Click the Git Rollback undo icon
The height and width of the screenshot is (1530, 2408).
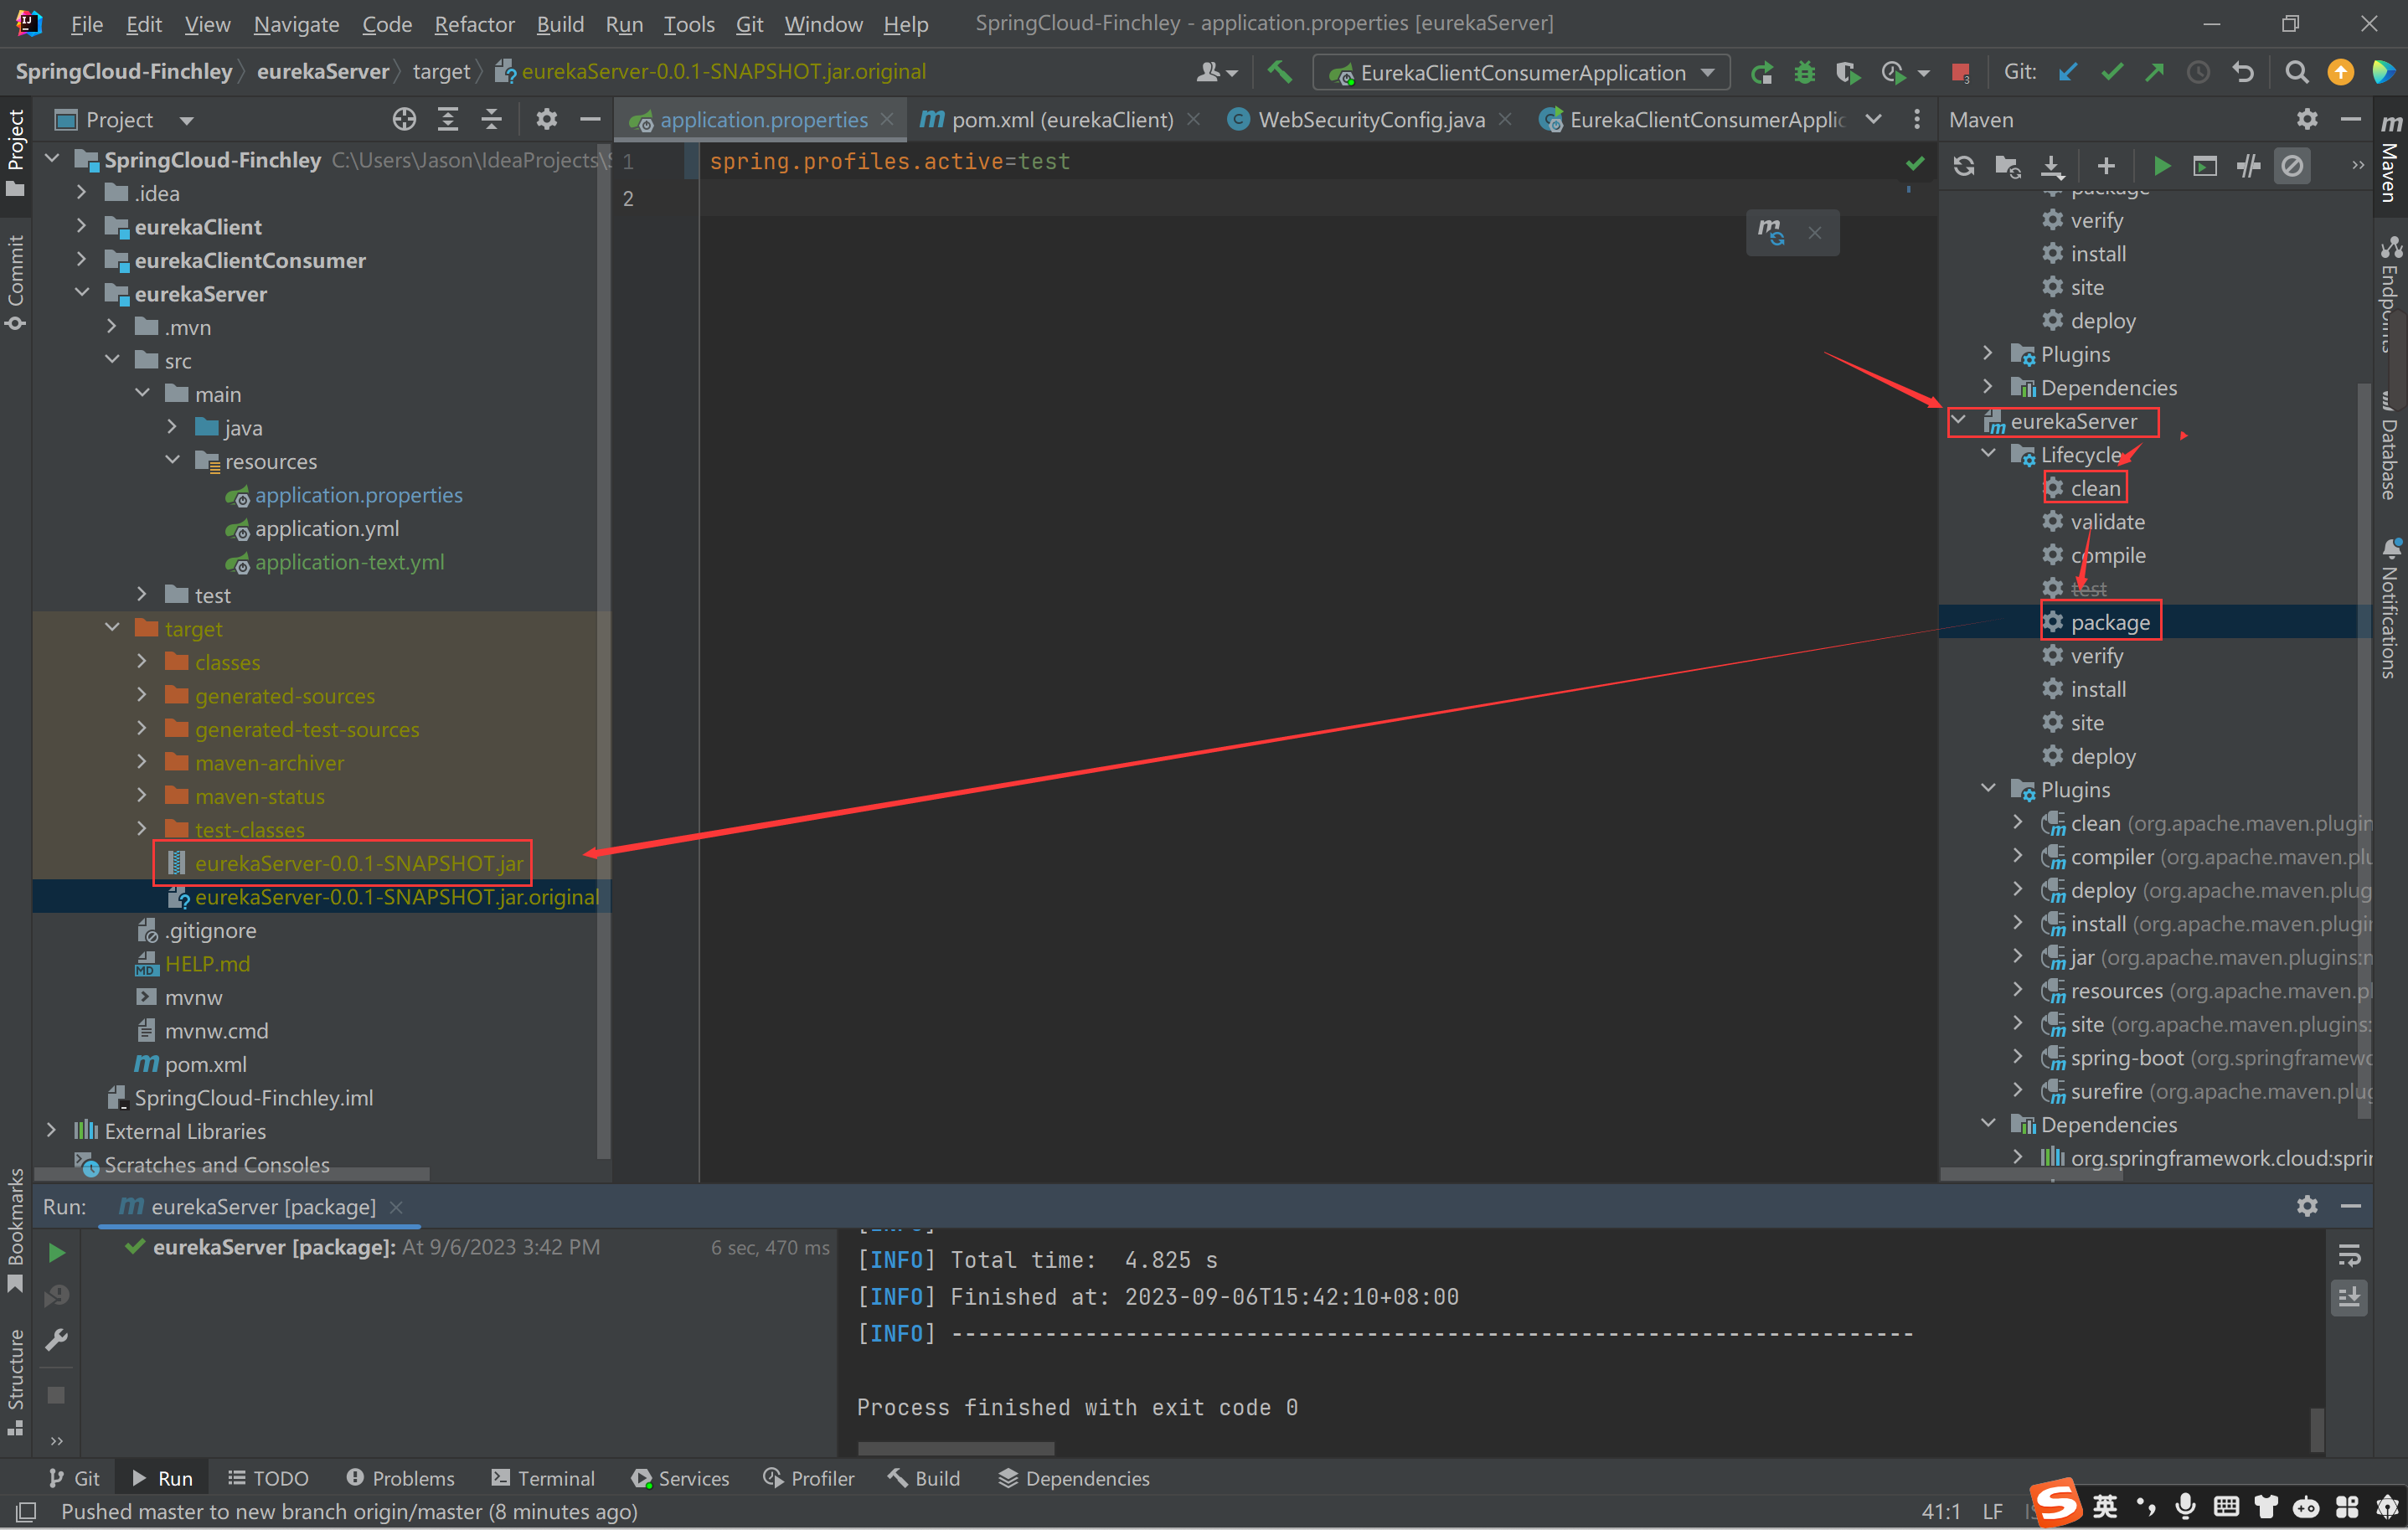[2243, 72]
